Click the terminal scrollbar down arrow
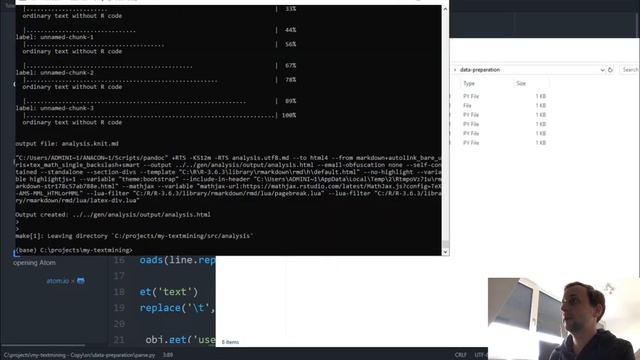 coord(445,252)
